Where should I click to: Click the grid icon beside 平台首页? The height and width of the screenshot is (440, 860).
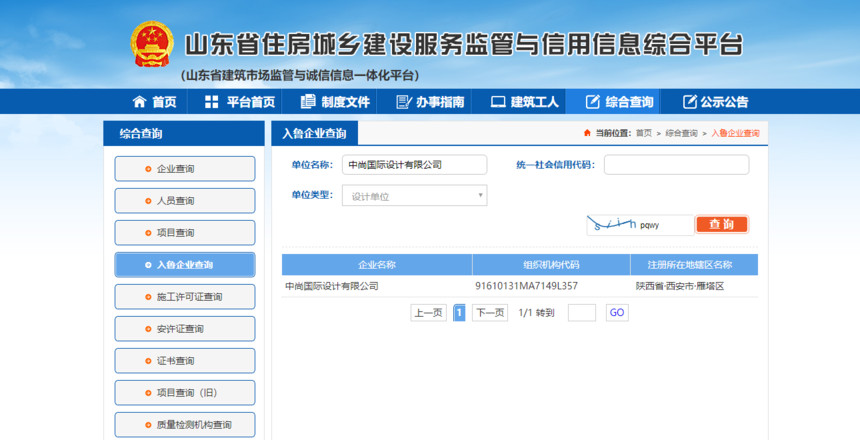211,102
